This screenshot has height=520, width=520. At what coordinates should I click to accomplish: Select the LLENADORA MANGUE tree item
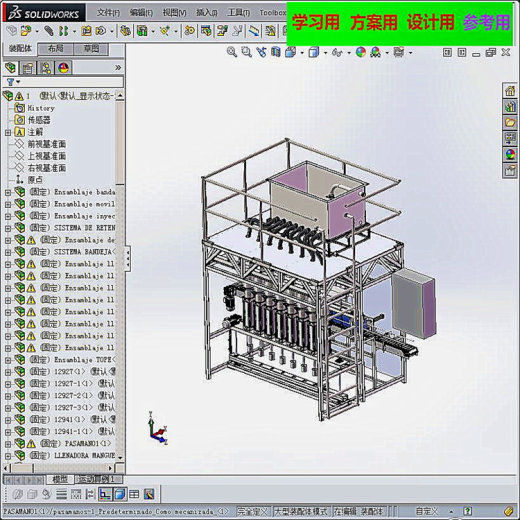[x=84, y=456]
